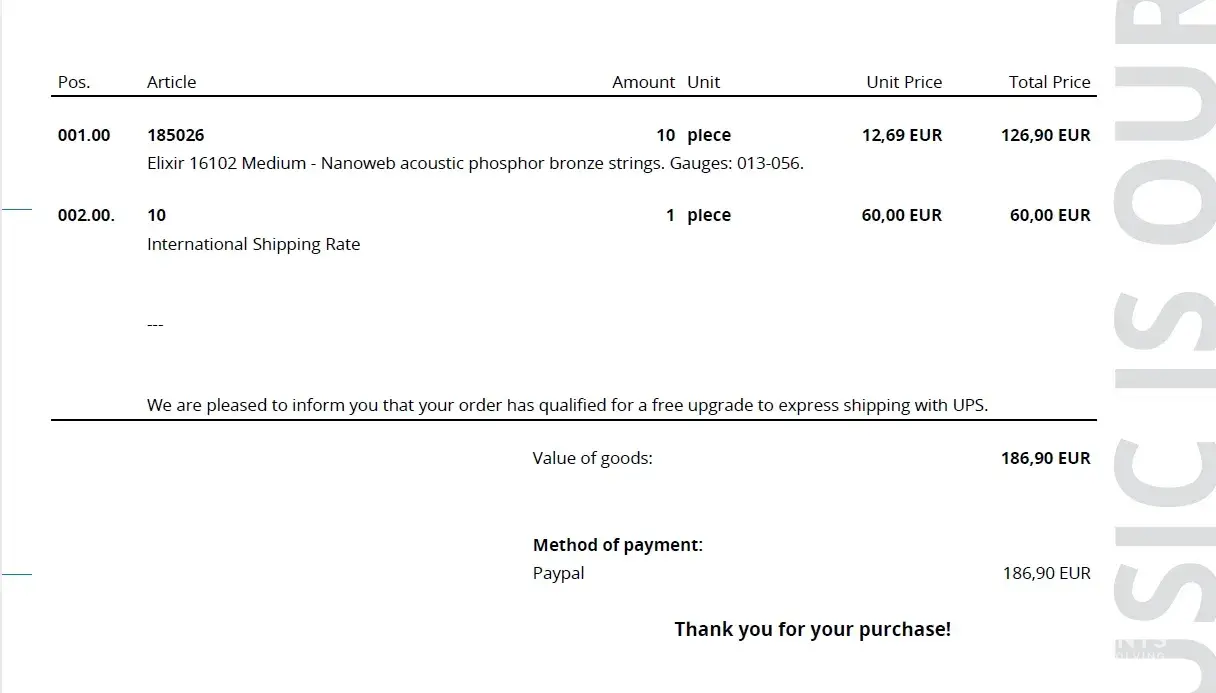
Task: Click the Value of goods label
Action: pyautogui.click(x=592, y=458)
